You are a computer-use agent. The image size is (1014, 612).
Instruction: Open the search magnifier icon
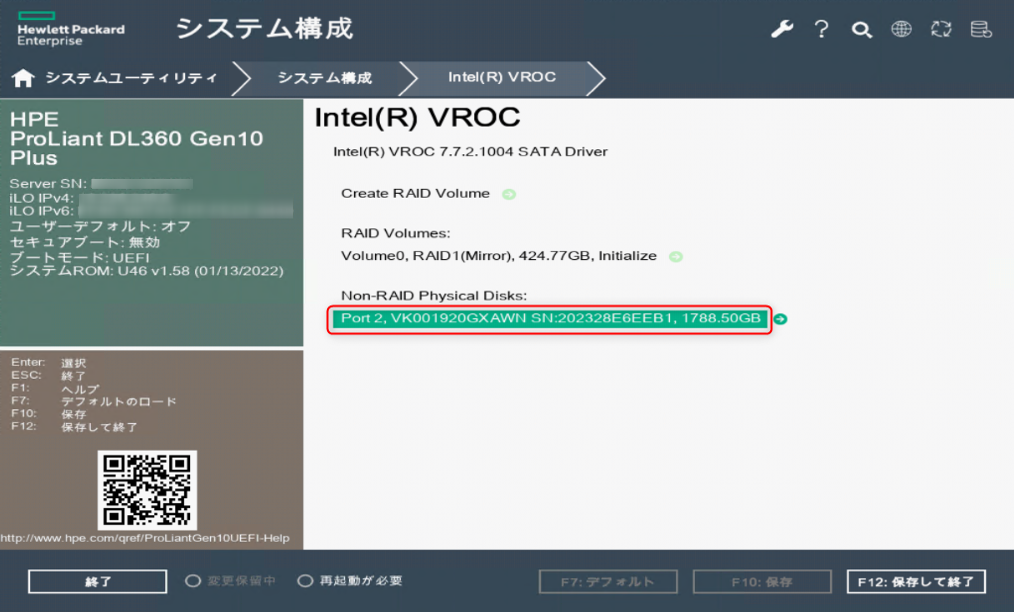pos(861,30)
